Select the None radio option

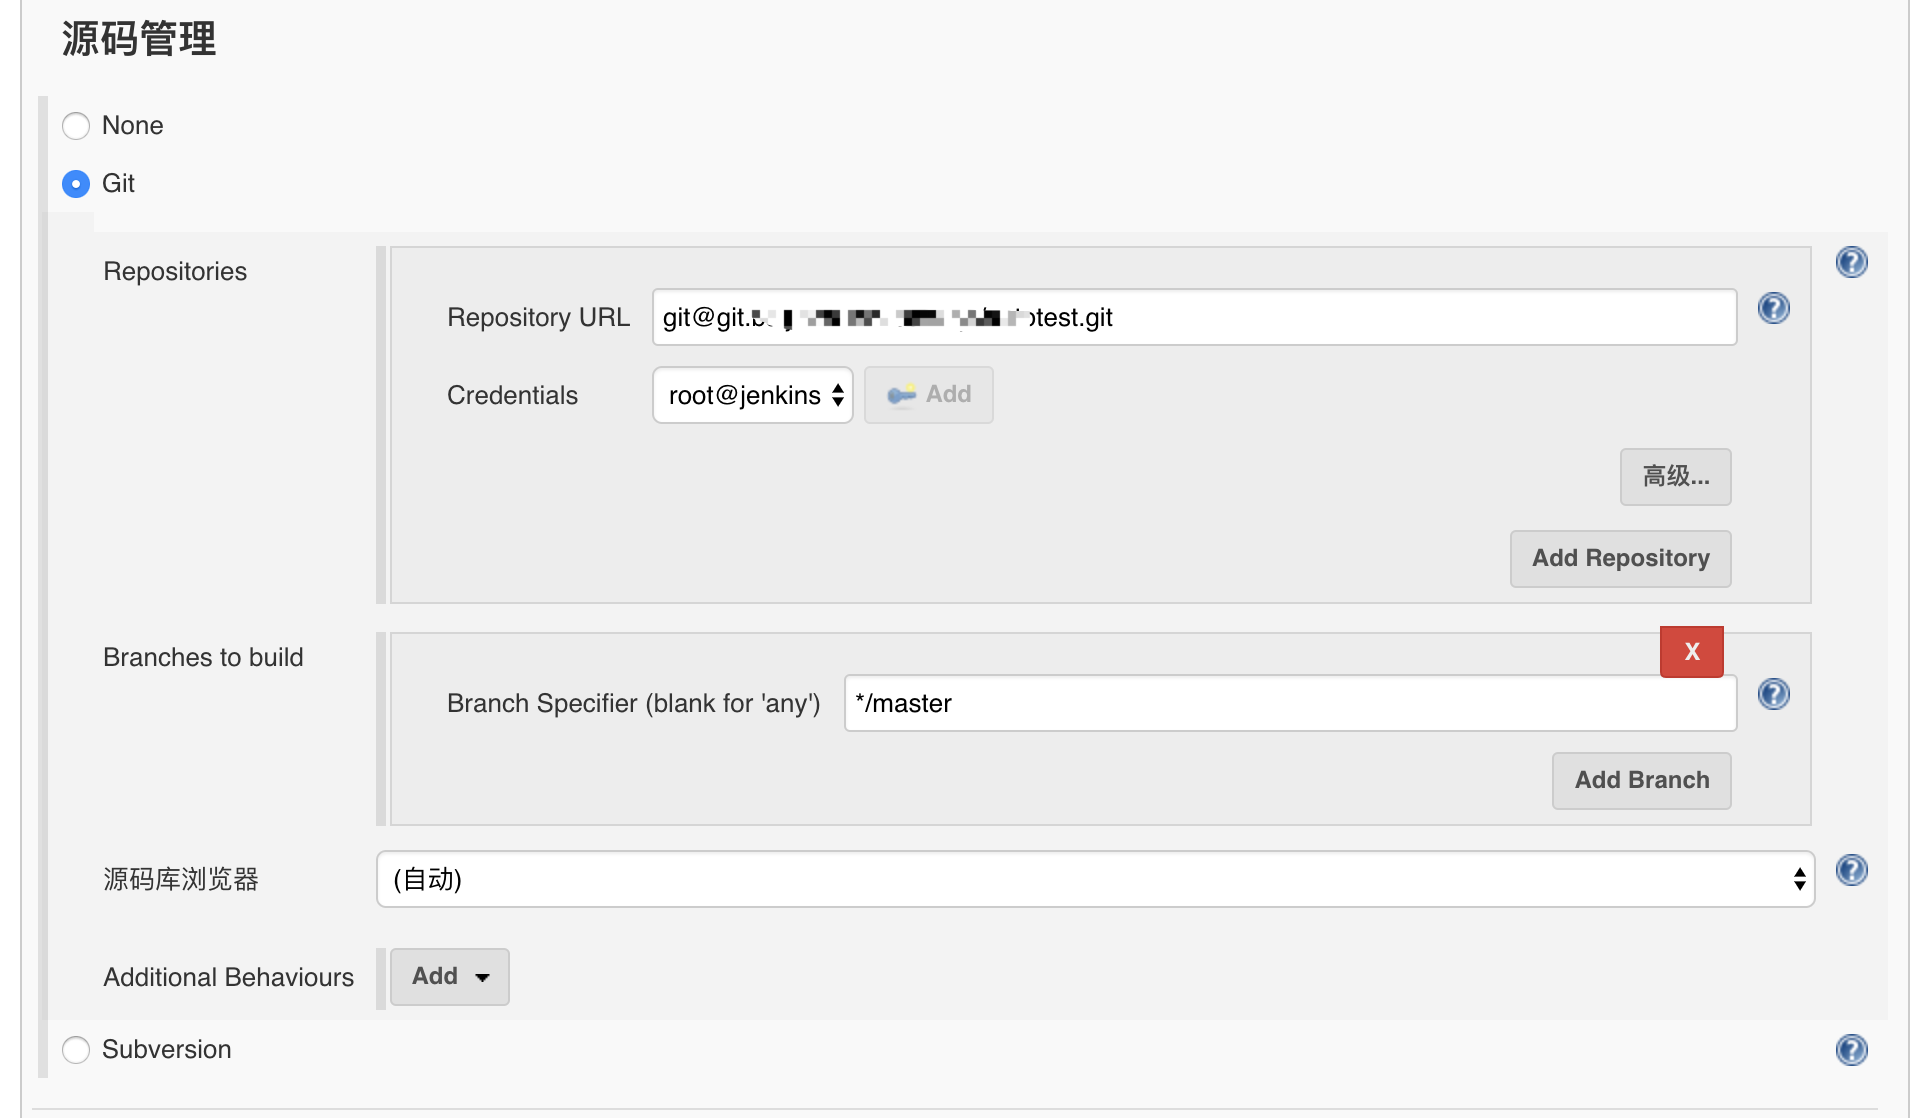[76, 126]
